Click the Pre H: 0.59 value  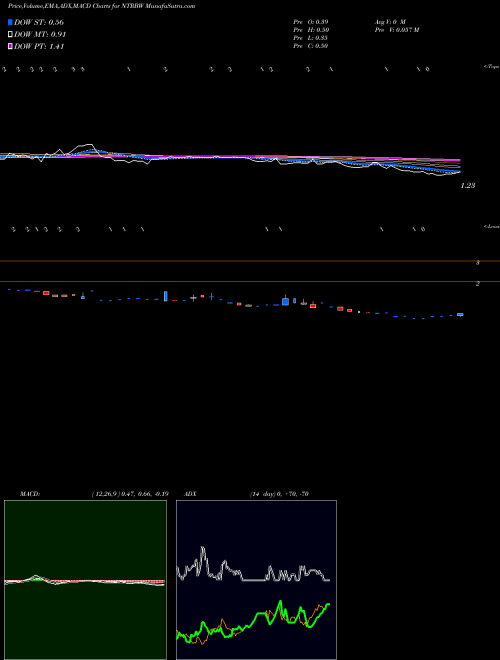311,30
